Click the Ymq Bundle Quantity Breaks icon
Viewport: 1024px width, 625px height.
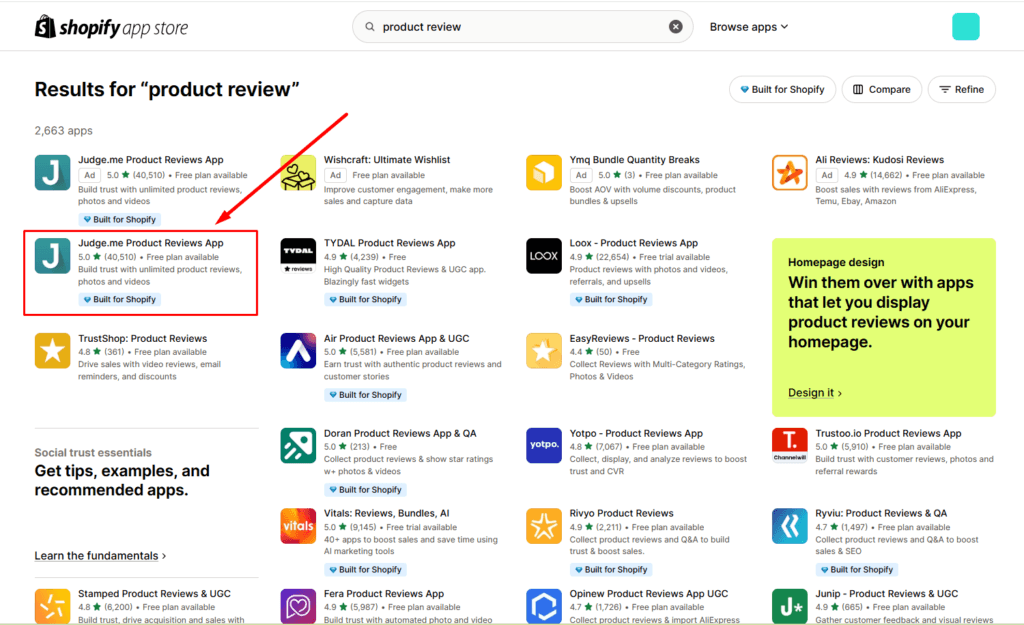click(543, 172)
